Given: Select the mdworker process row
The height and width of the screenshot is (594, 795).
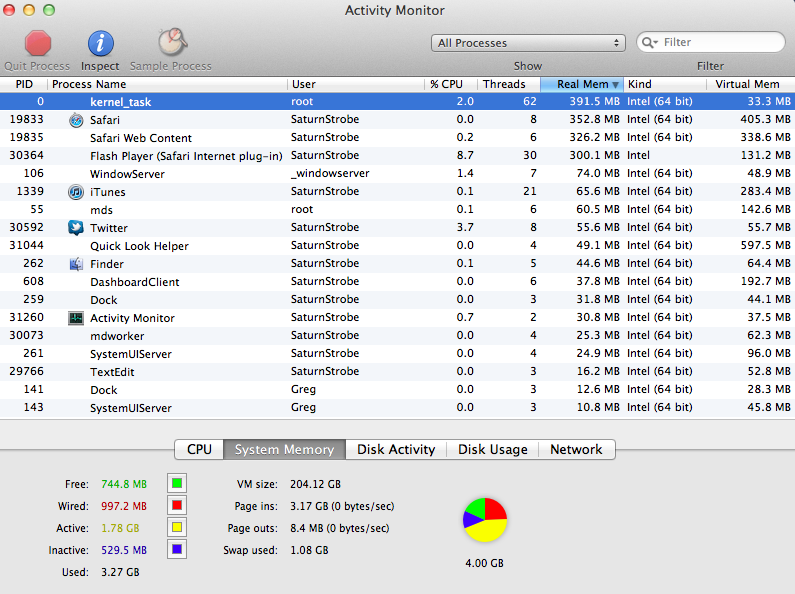Looking at the screenshot, I should pos(398,336).
